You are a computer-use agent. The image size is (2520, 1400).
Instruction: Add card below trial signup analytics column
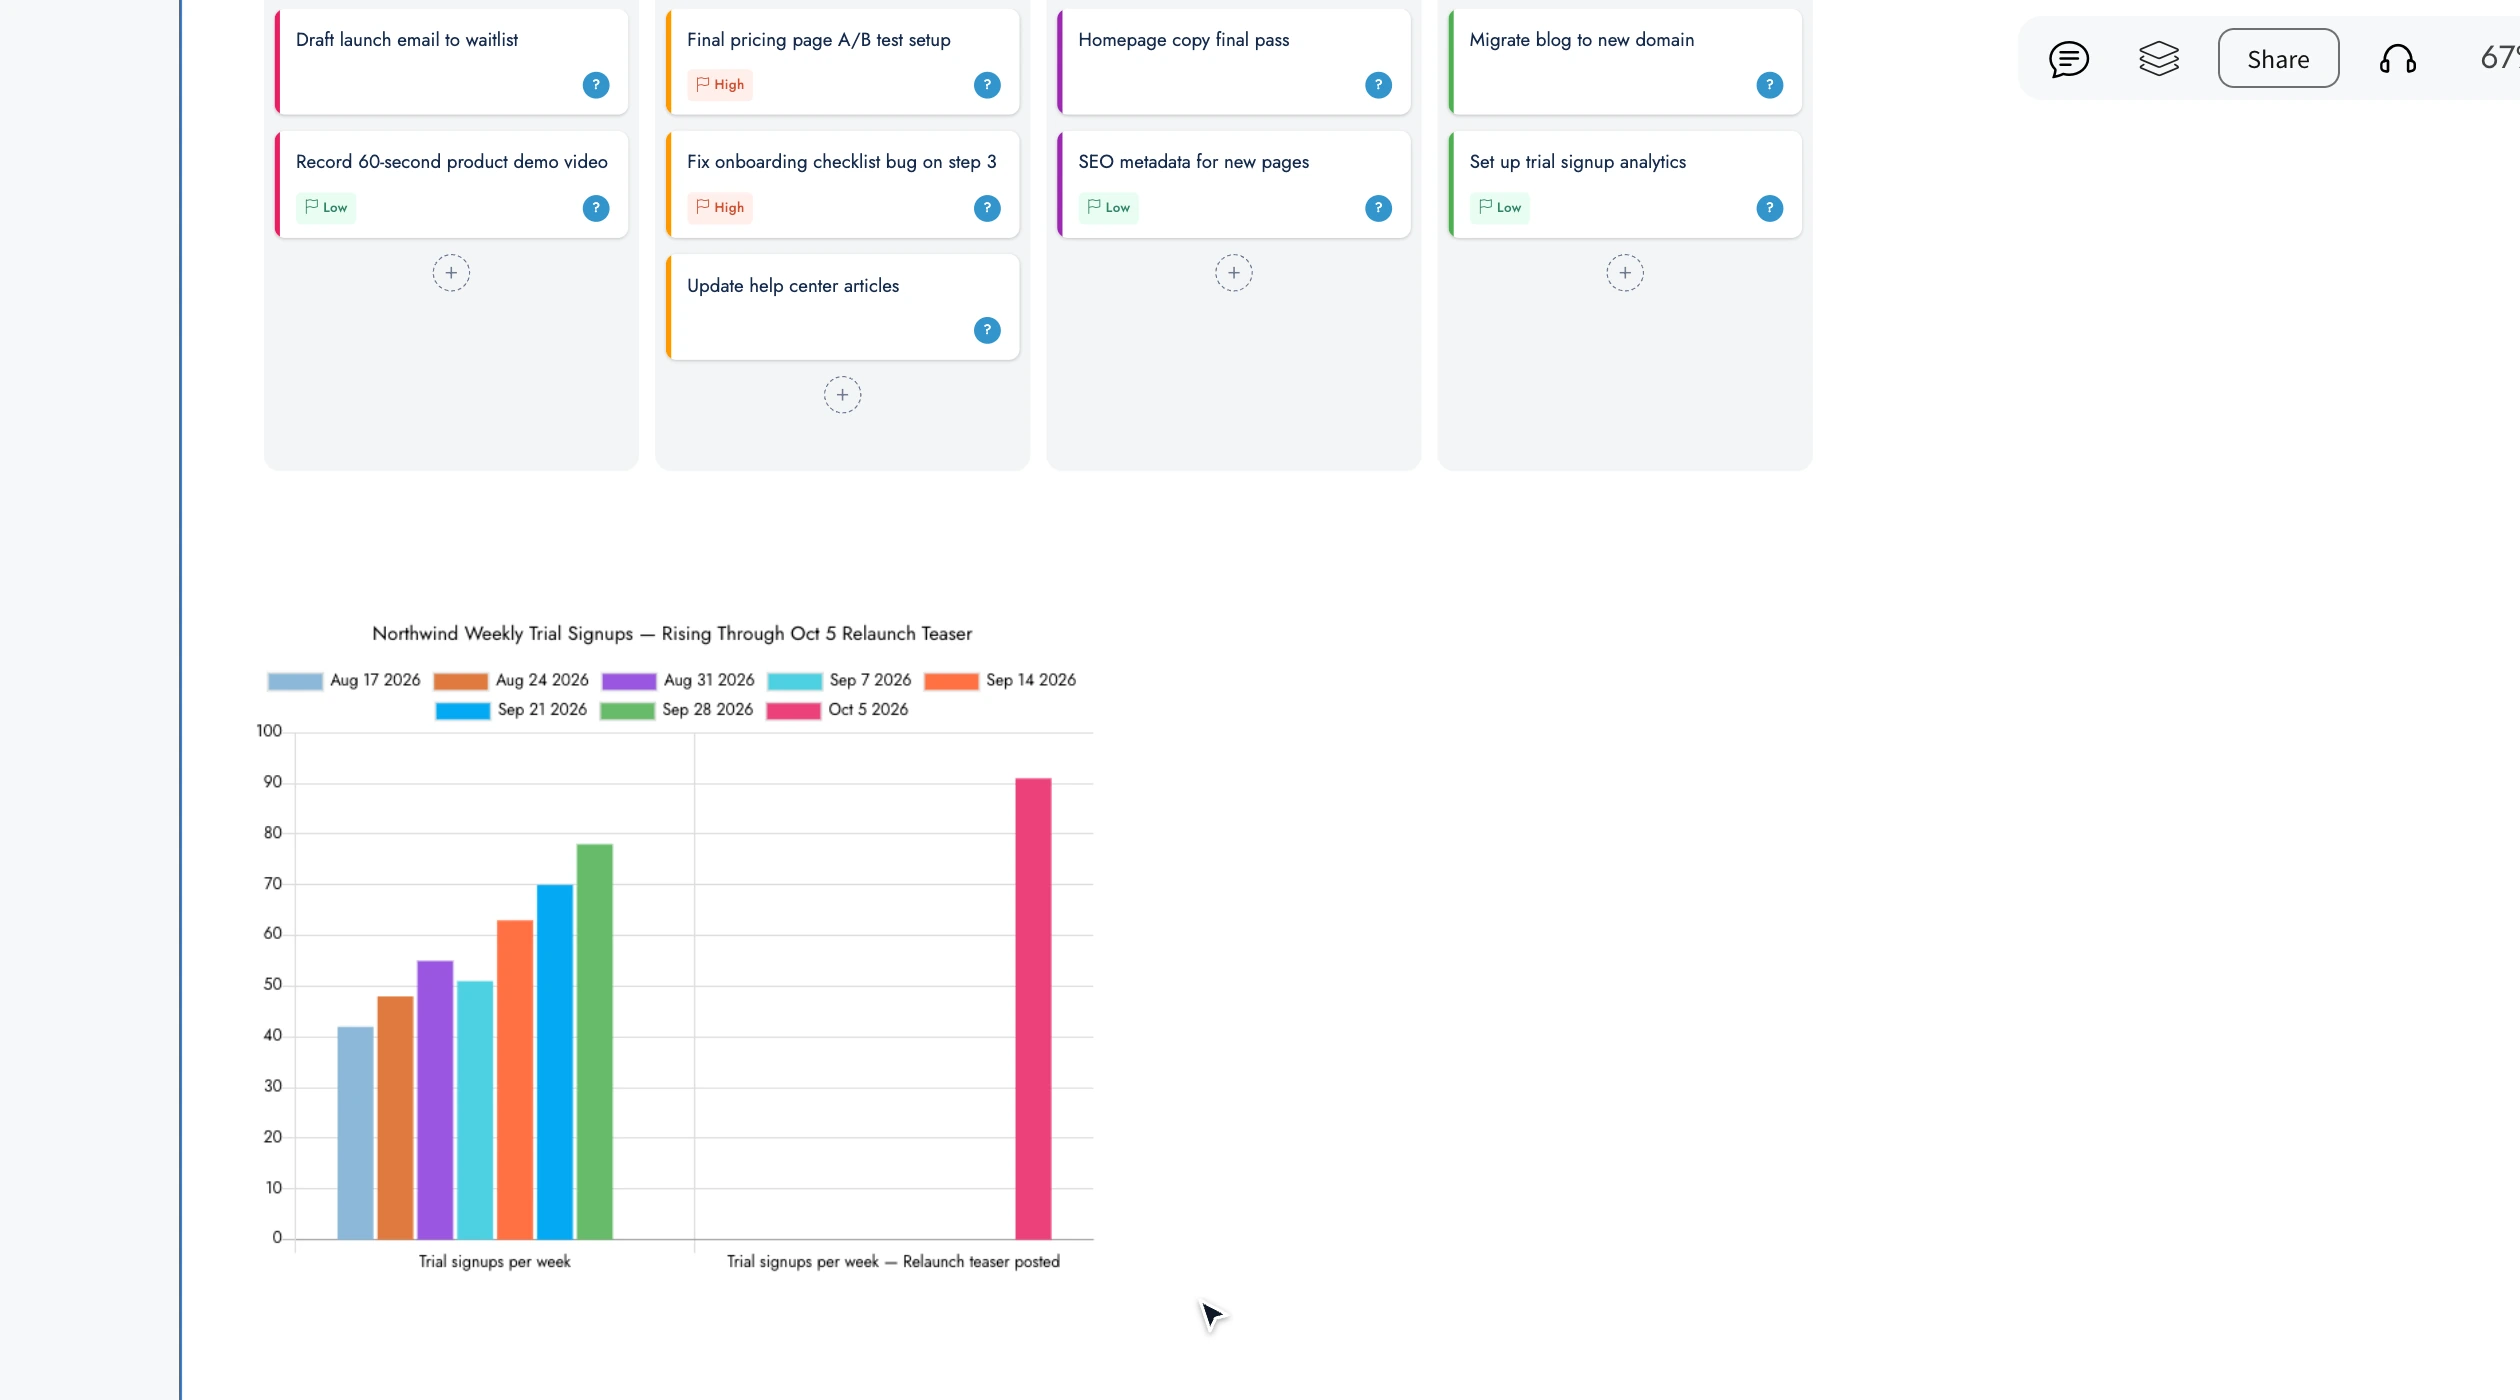[x=1624, y=273]
